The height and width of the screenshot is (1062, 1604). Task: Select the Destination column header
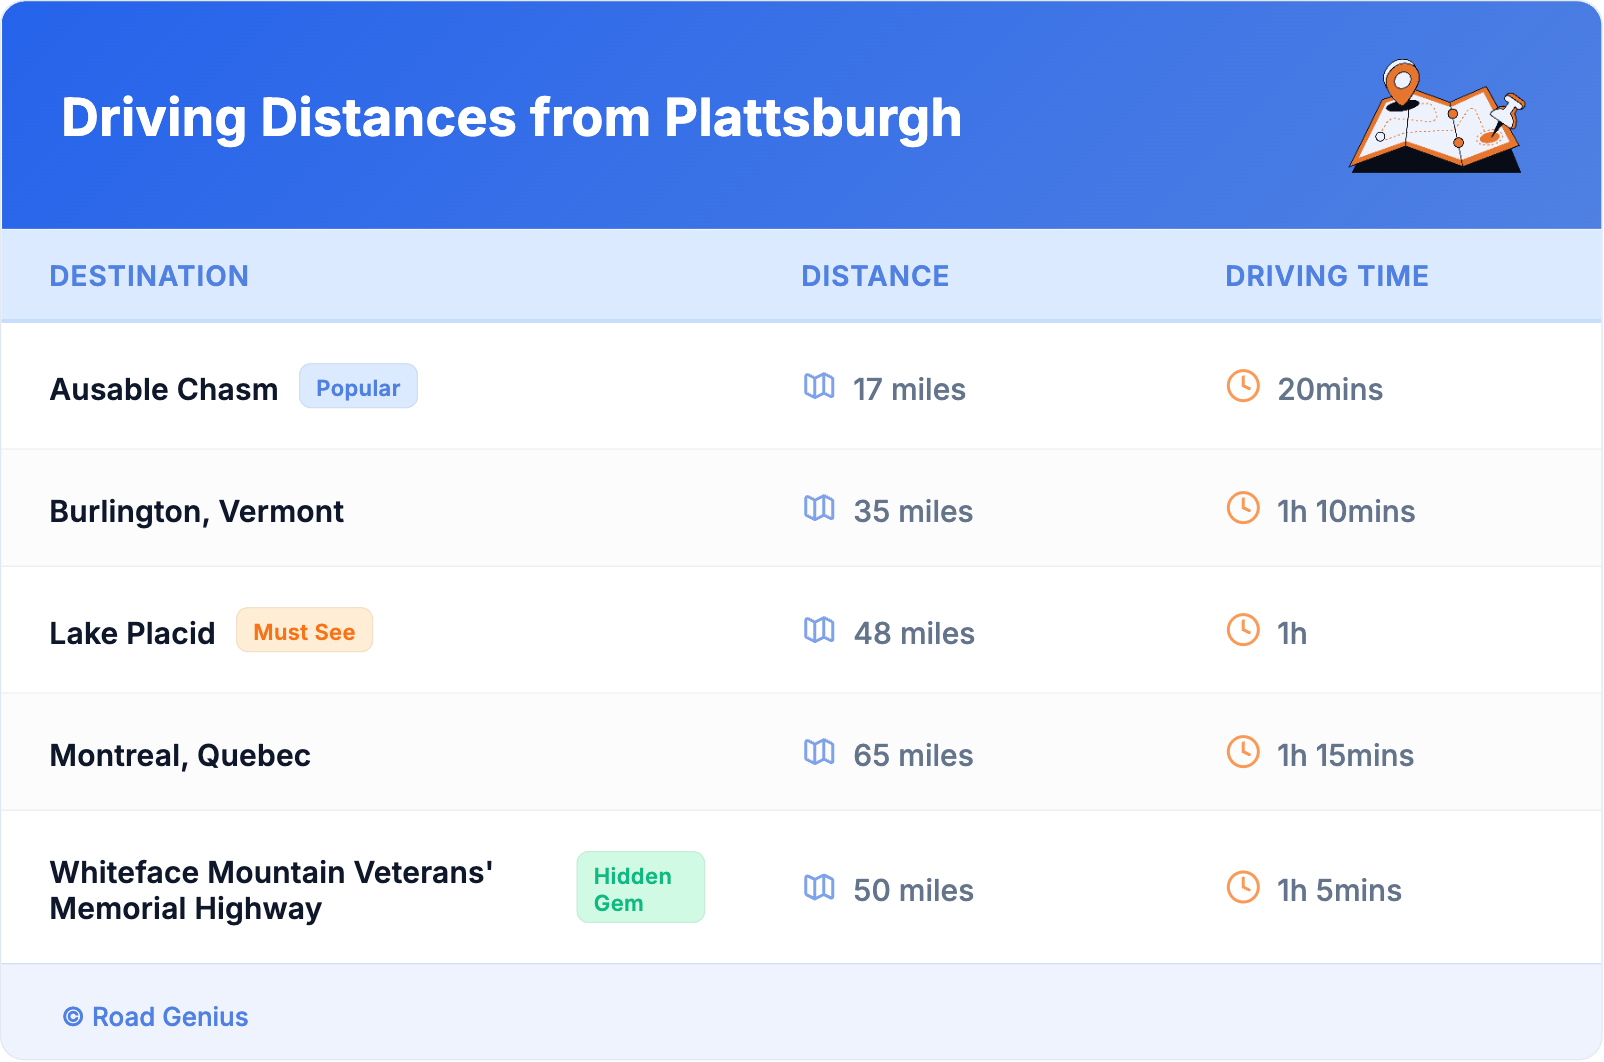tap(149, 276)
